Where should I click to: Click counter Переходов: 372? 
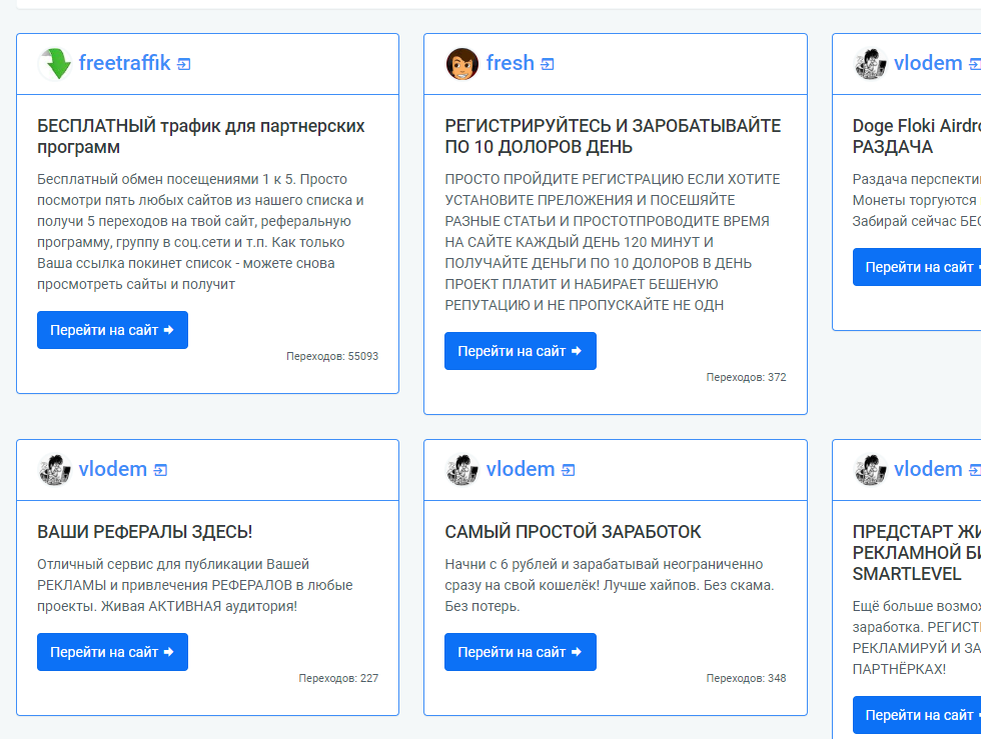click(746, 377)
